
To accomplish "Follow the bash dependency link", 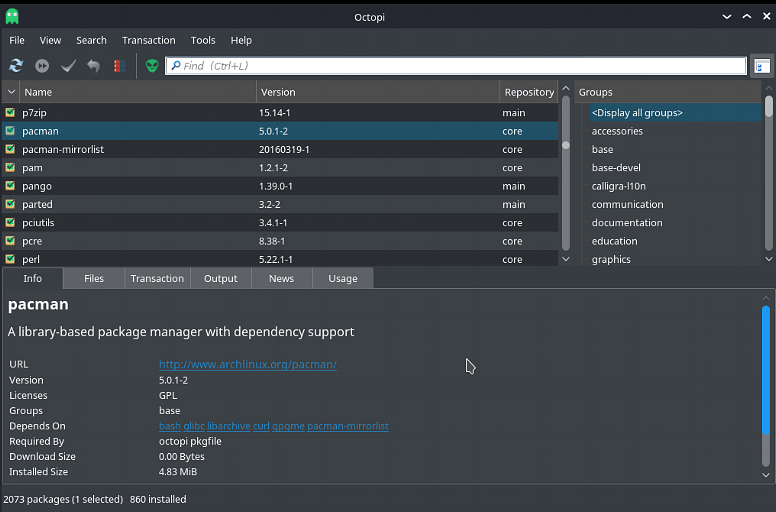I will coord(170,426).
